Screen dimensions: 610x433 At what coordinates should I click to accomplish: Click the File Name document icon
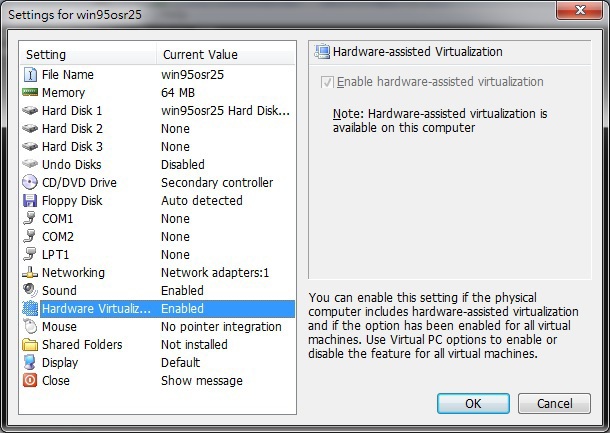[x=30, y=74]
